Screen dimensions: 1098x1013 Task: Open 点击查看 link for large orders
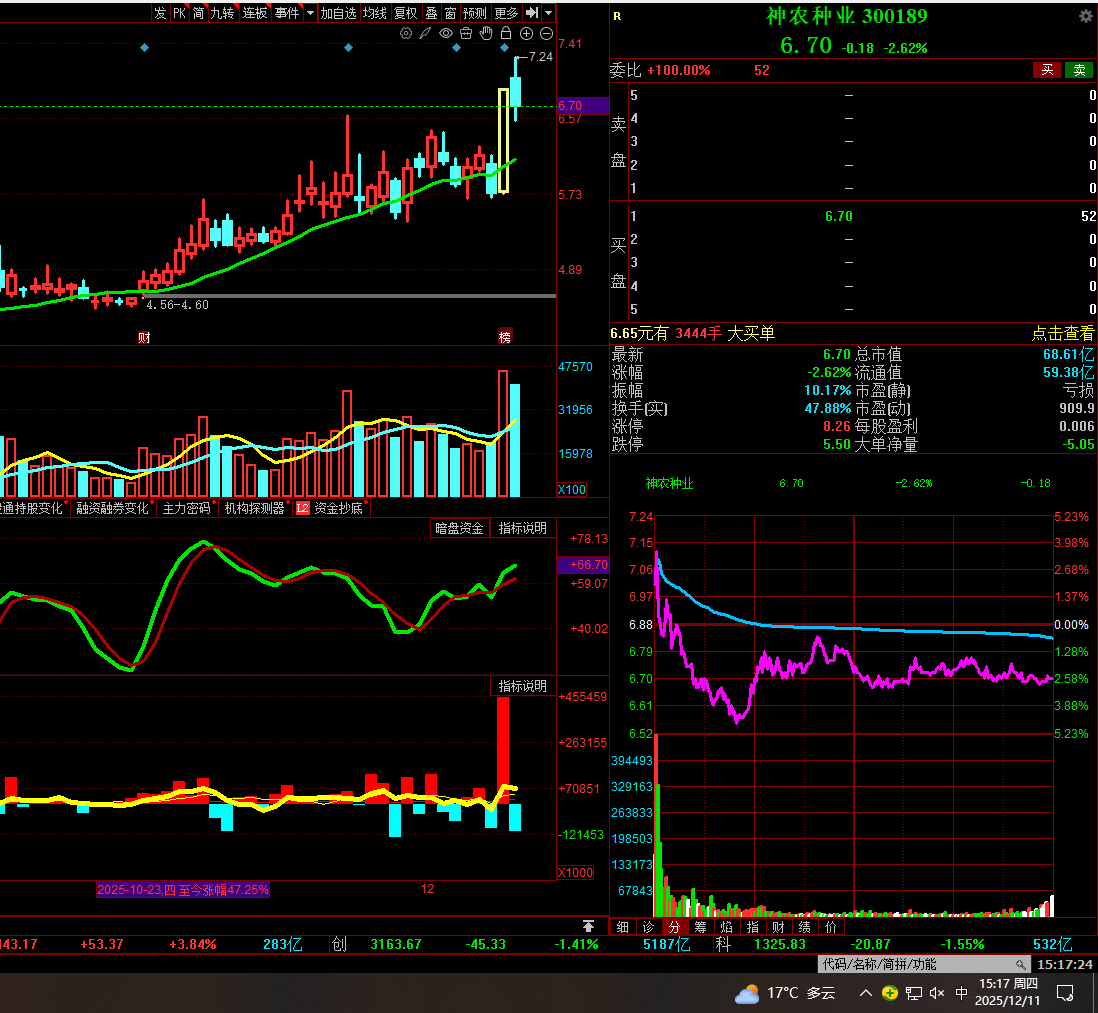tap(1063, 333)
